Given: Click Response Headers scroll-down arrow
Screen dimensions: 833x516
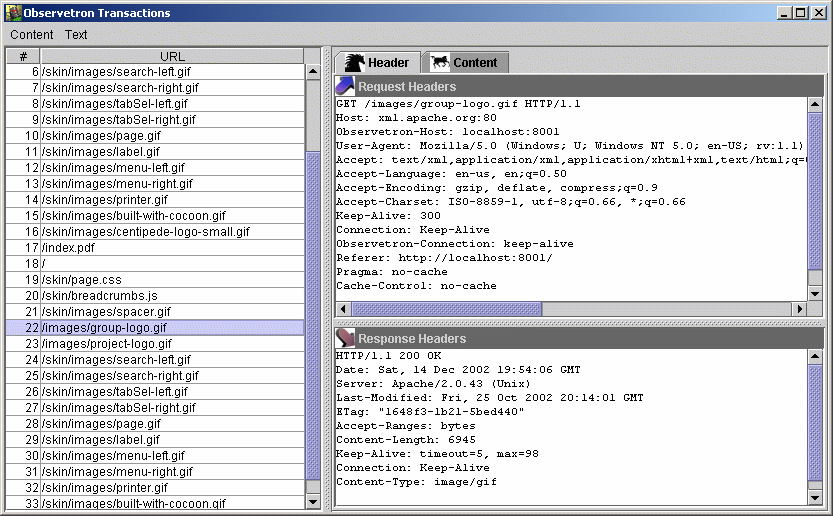Looking at the screenshot, I should coord(816,496).
